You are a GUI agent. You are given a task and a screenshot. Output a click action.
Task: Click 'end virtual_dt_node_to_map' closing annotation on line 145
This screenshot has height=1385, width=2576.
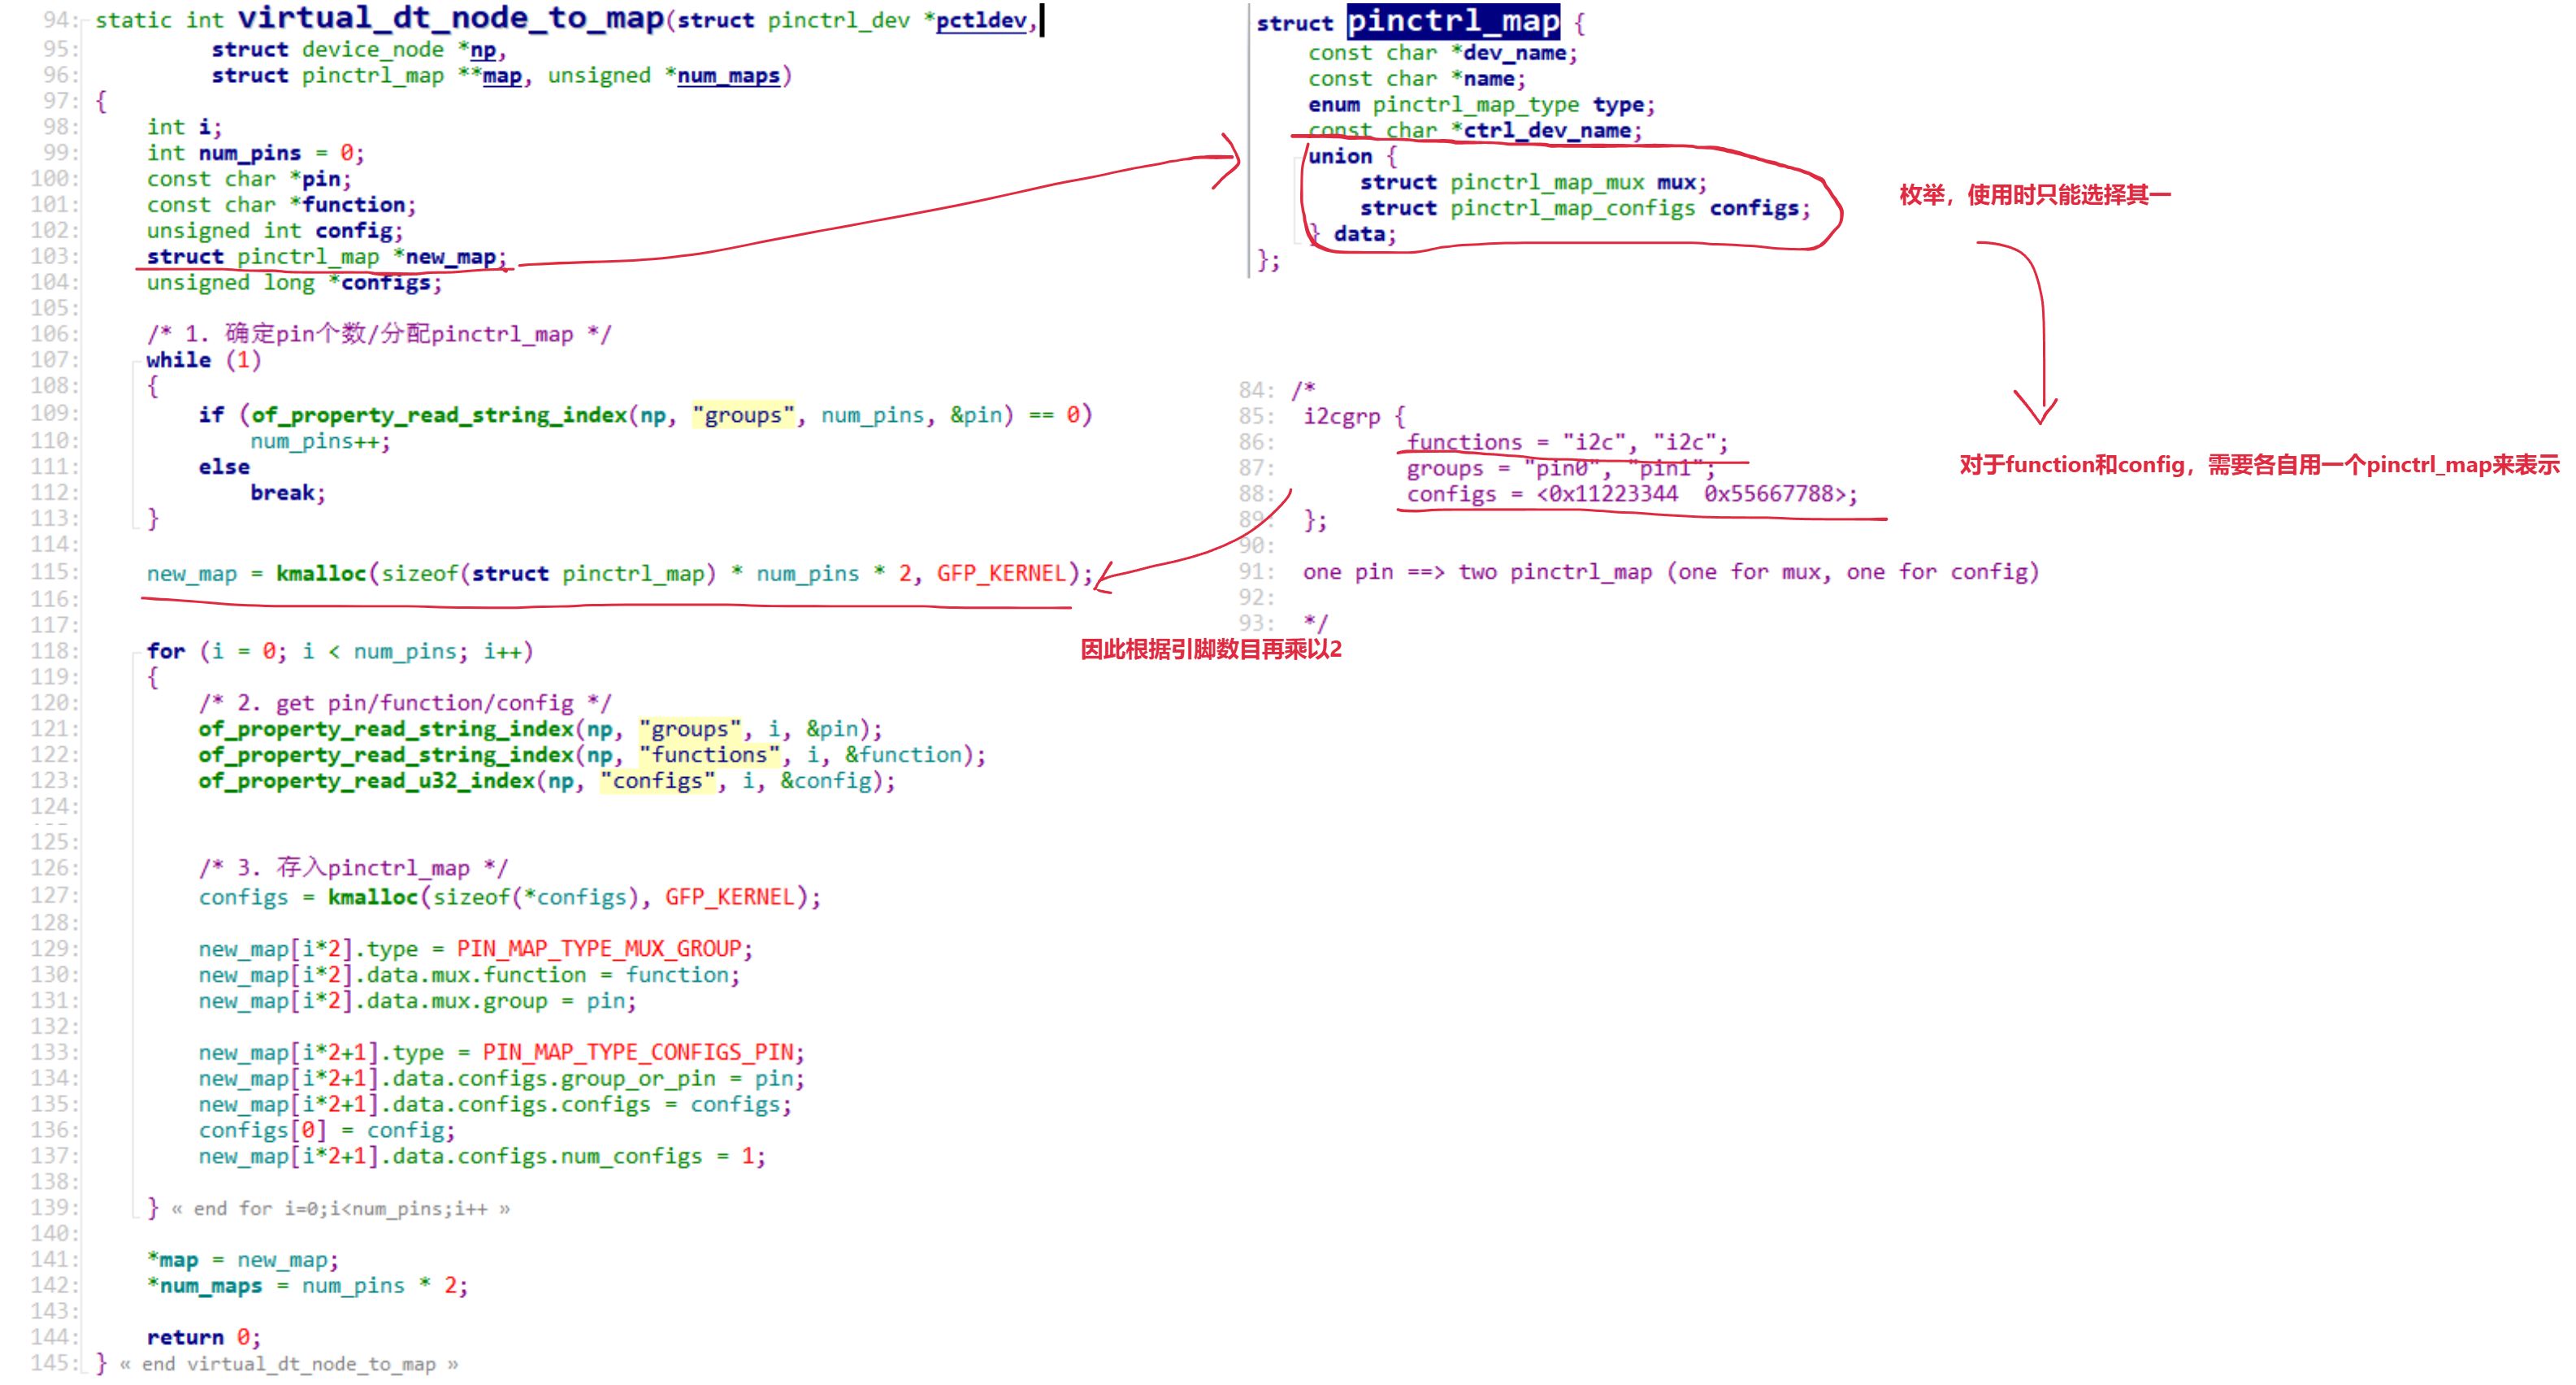coord(289,1363)
